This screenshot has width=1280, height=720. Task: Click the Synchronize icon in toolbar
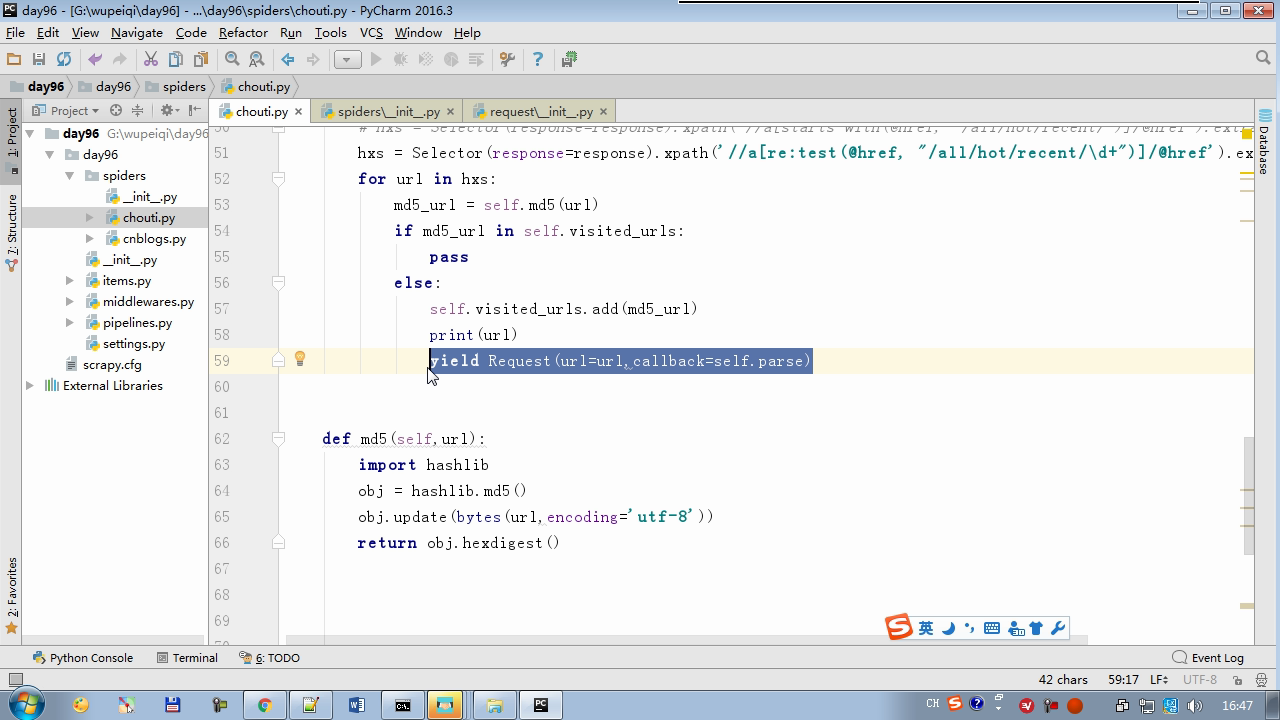[64, 60]
